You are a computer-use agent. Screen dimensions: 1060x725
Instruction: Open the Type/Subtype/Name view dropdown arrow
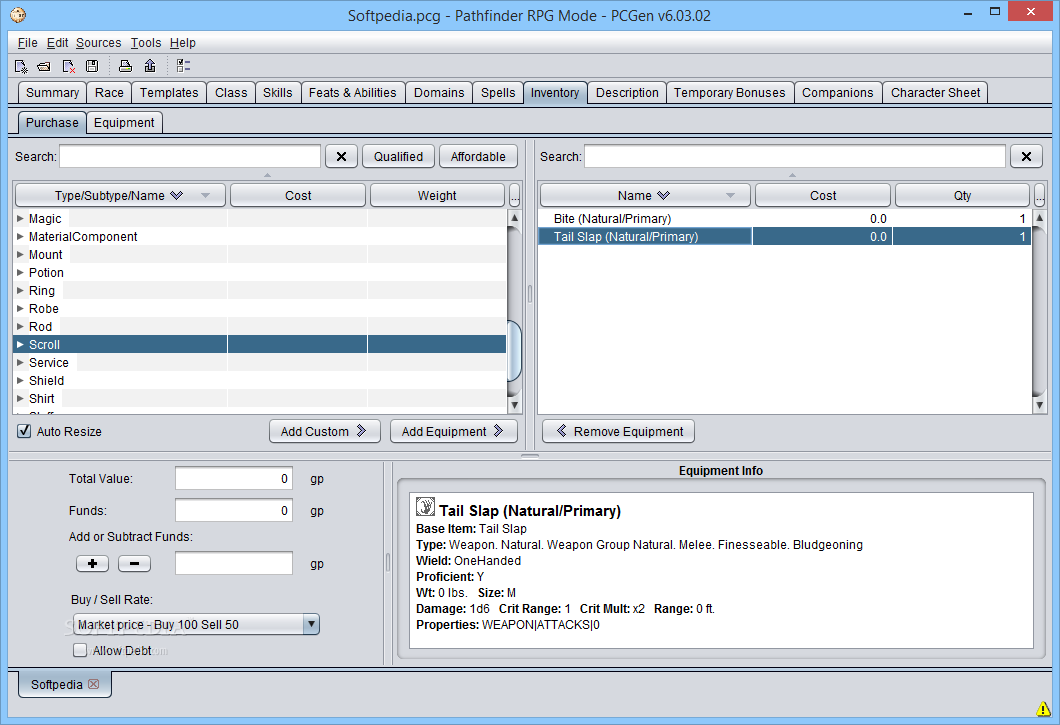click(x=205, y=195)
